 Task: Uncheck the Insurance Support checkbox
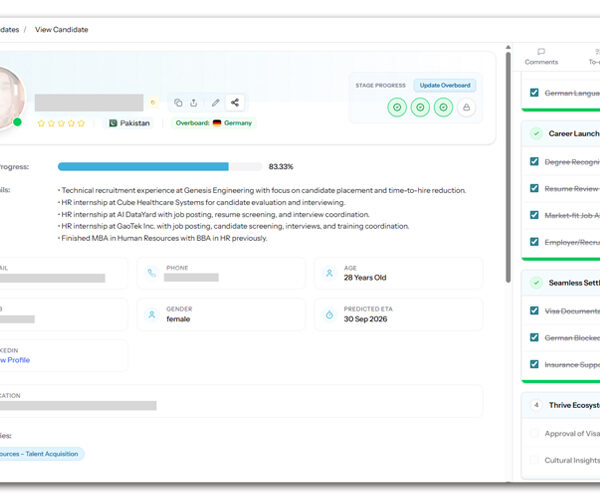click(x=534, y=364)
